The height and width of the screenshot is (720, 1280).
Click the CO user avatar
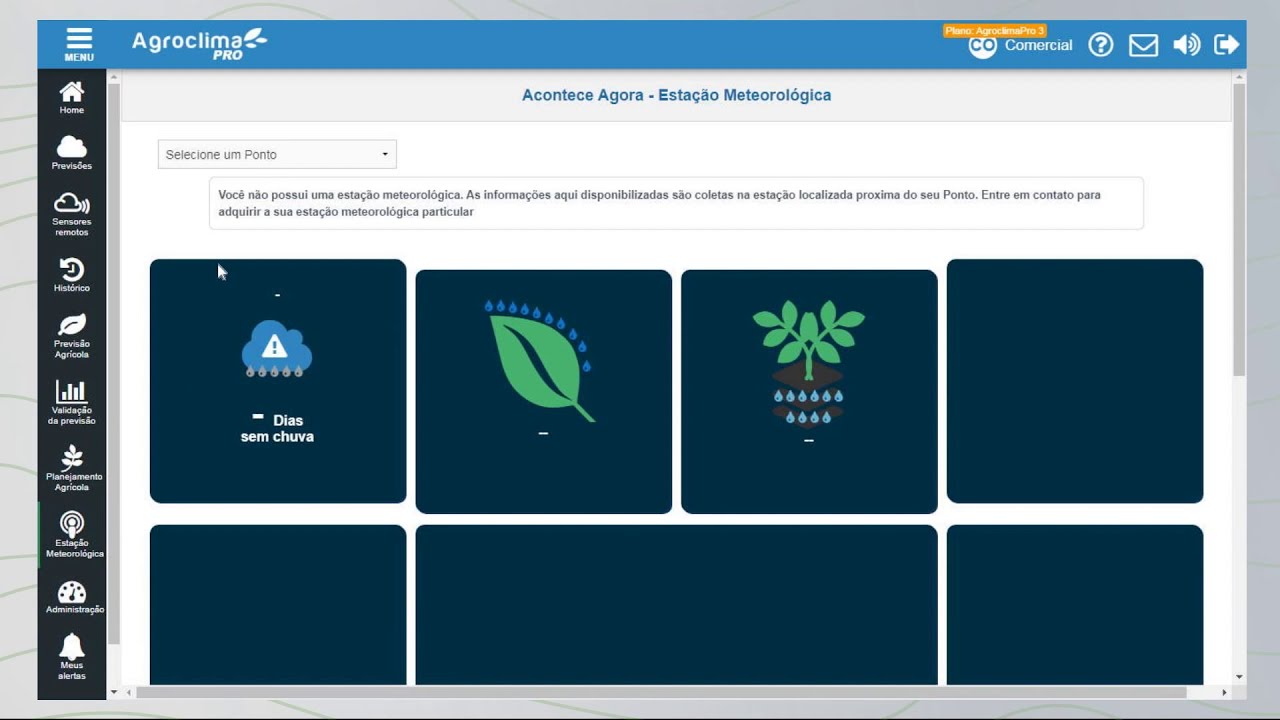982,46
